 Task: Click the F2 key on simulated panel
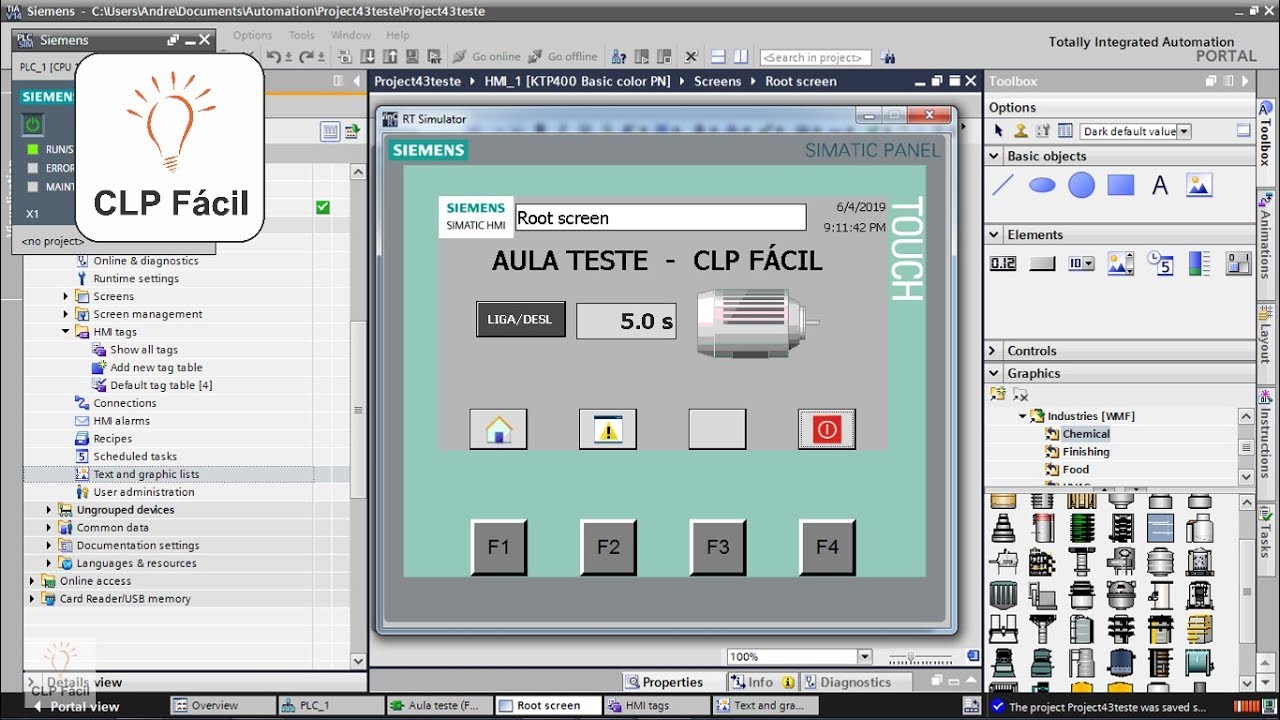(608, 547)
